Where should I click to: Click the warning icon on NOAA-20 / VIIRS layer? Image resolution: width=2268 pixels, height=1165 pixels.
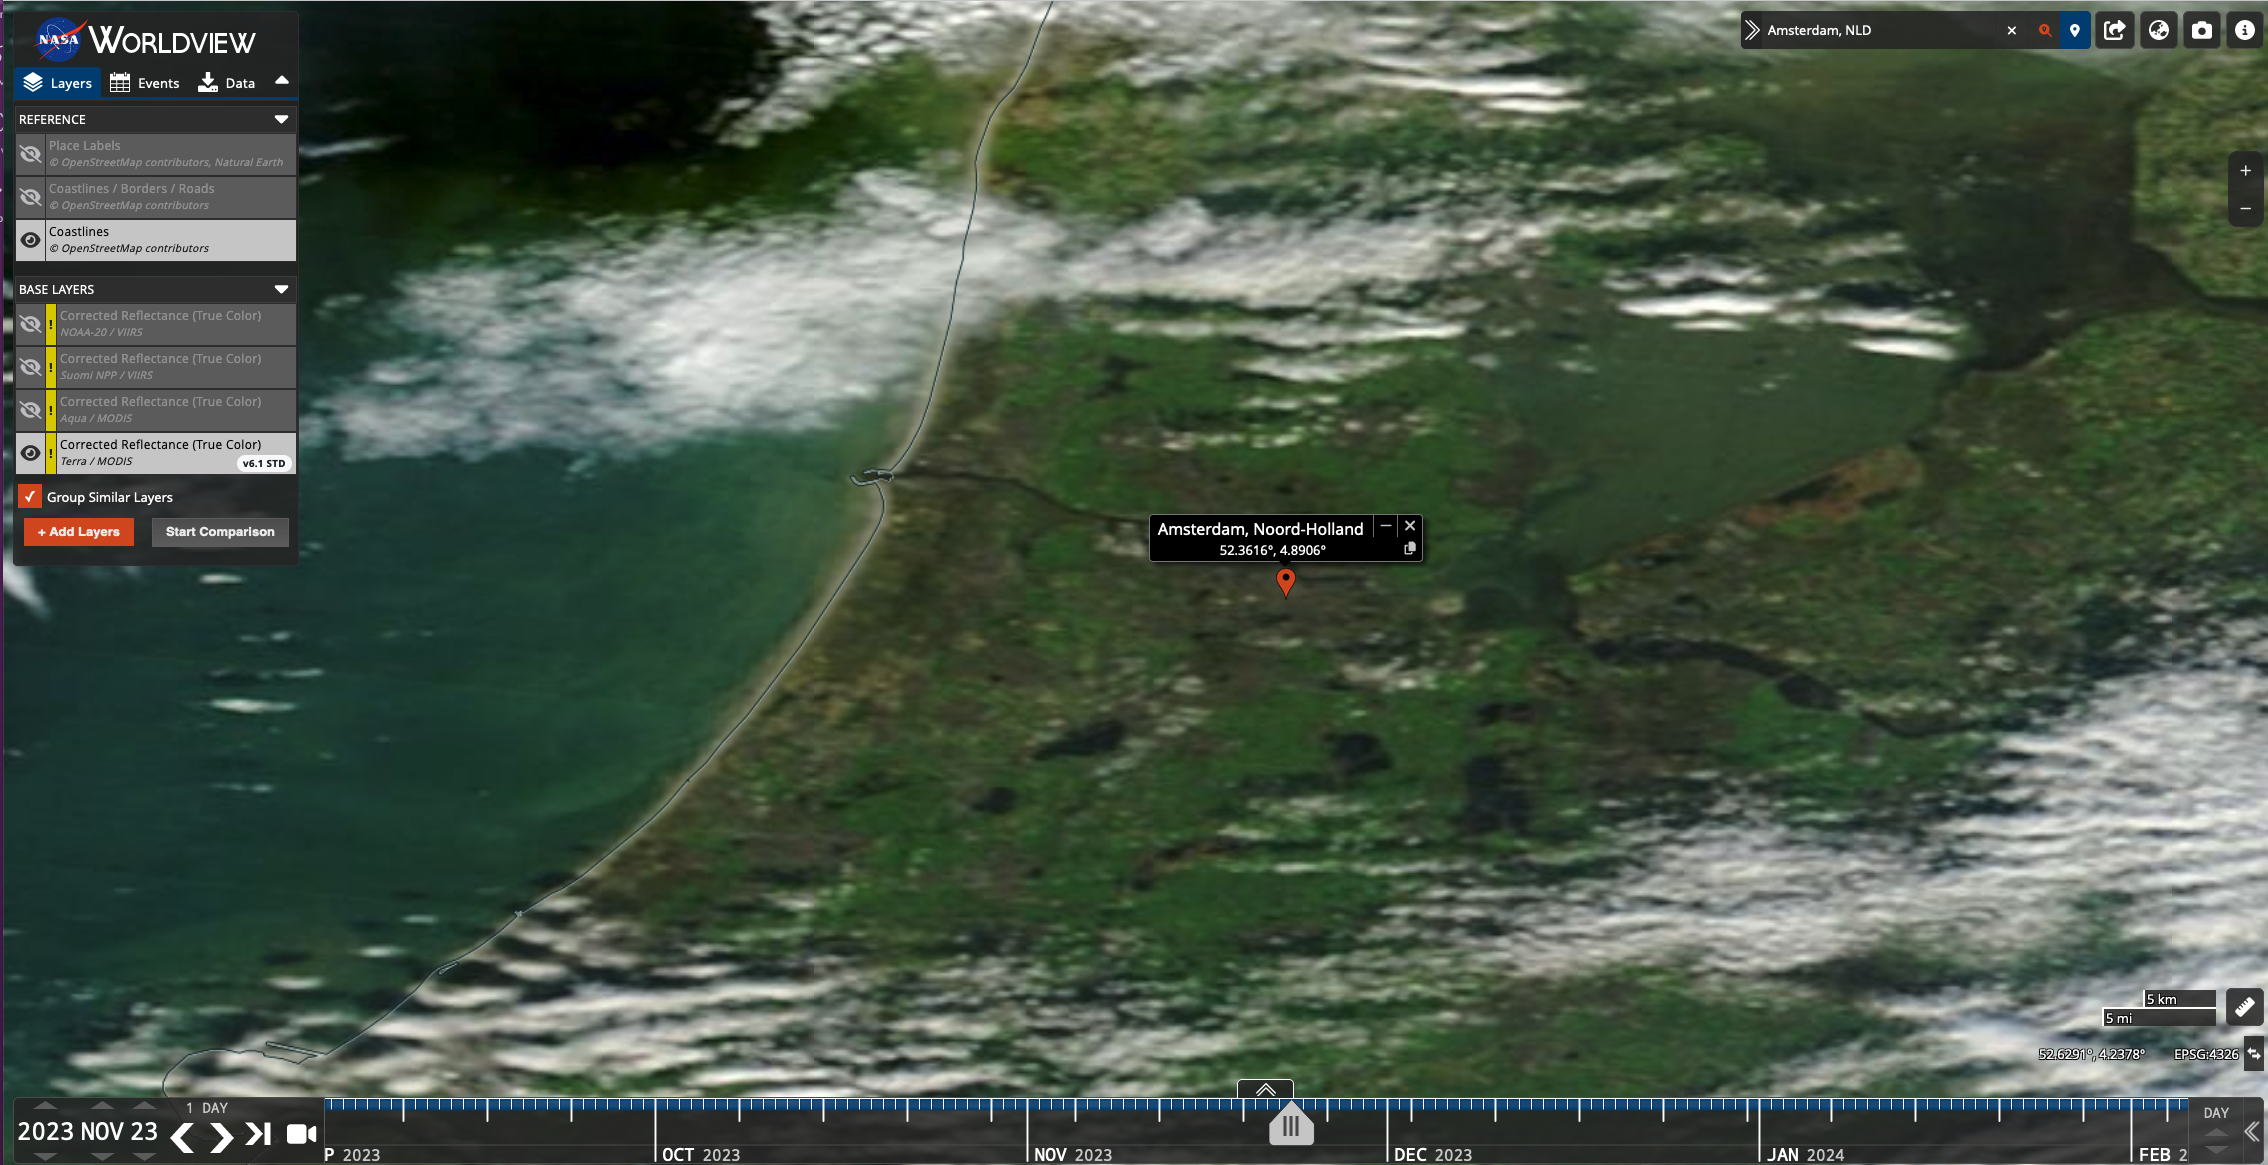pos(51,325)
